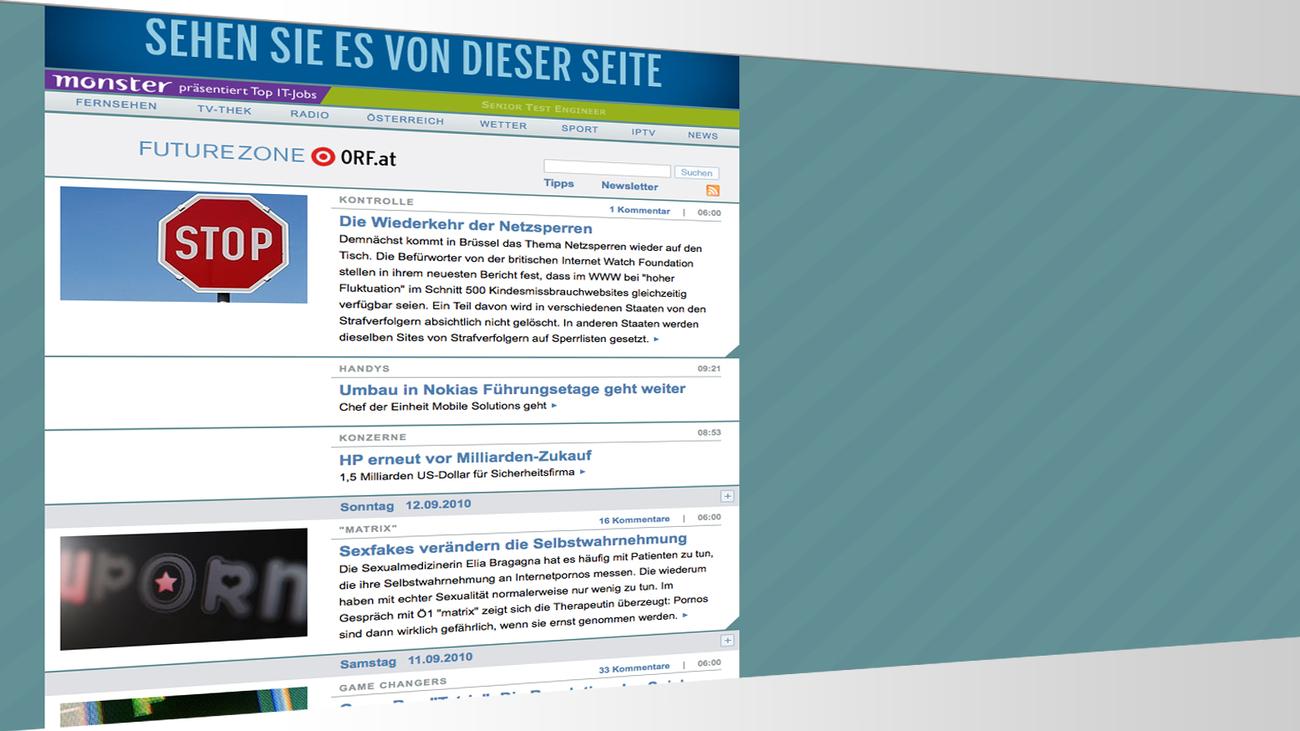The height and width of the screenshot is (731, 1300).
Task: Open the '16 Kommentare' link
Action: click(x=634, y=520)
